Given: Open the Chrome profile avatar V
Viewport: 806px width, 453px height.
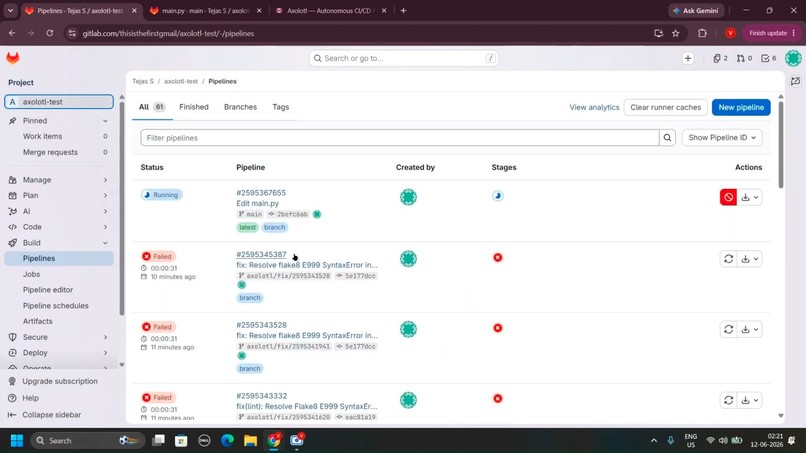Looking at the screenshot, I should (730, 33).
